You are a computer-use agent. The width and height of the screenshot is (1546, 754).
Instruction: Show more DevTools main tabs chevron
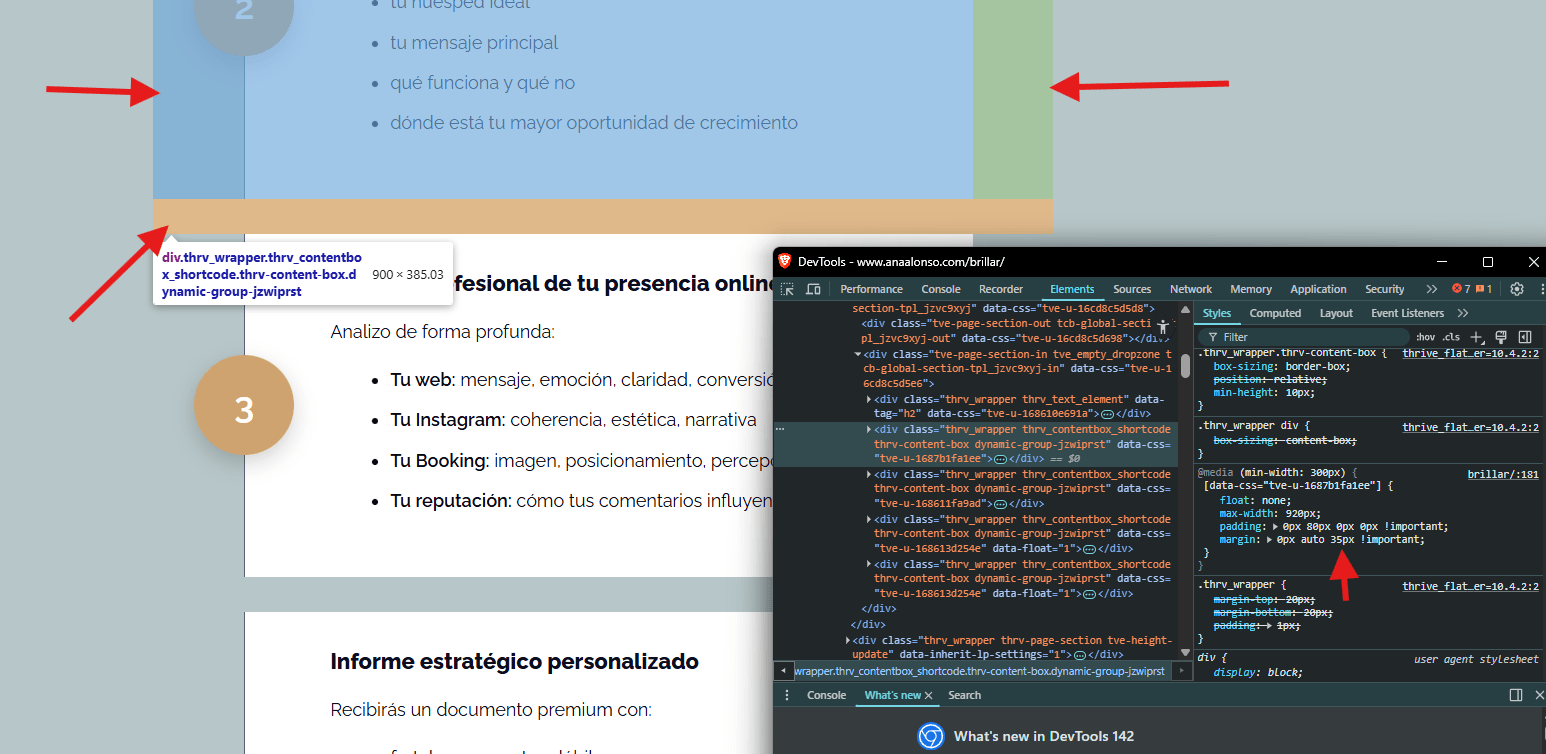[1431, 289]
